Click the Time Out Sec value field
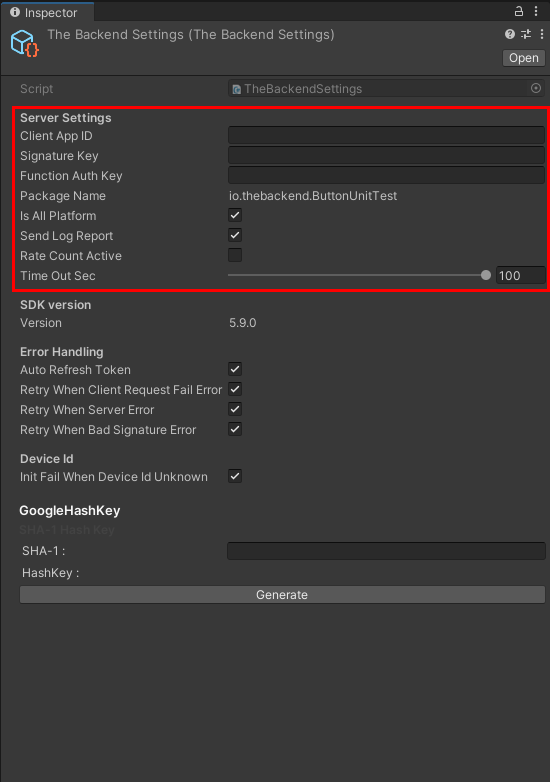 [521, 275]
